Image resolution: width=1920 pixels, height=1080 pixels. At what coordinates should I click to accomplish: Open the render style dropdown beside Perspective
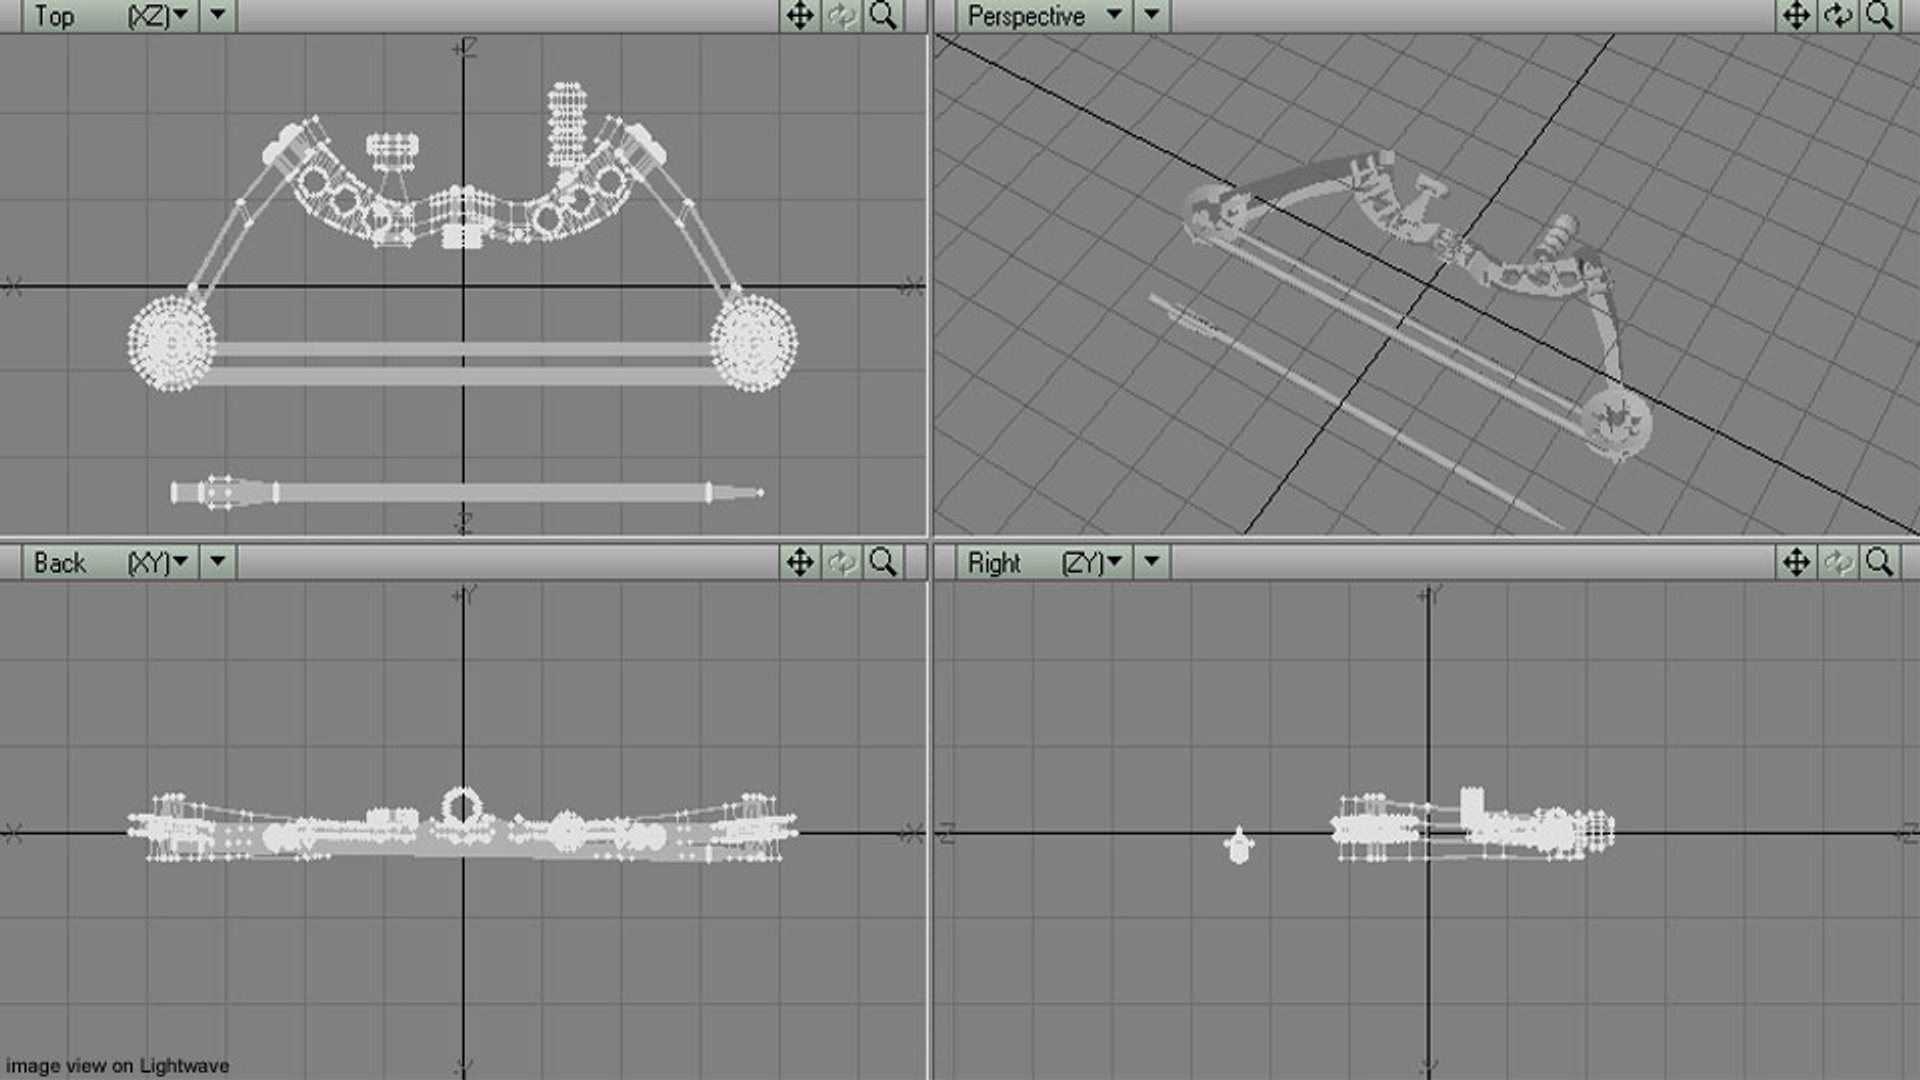tap(1152, 15)
